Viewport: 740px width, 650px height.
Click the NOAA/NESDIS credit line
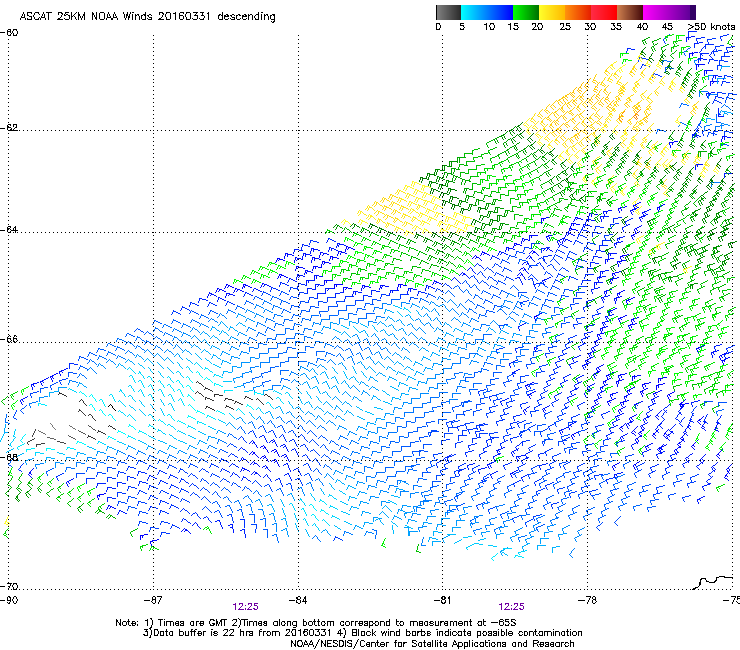coord(432,644)
